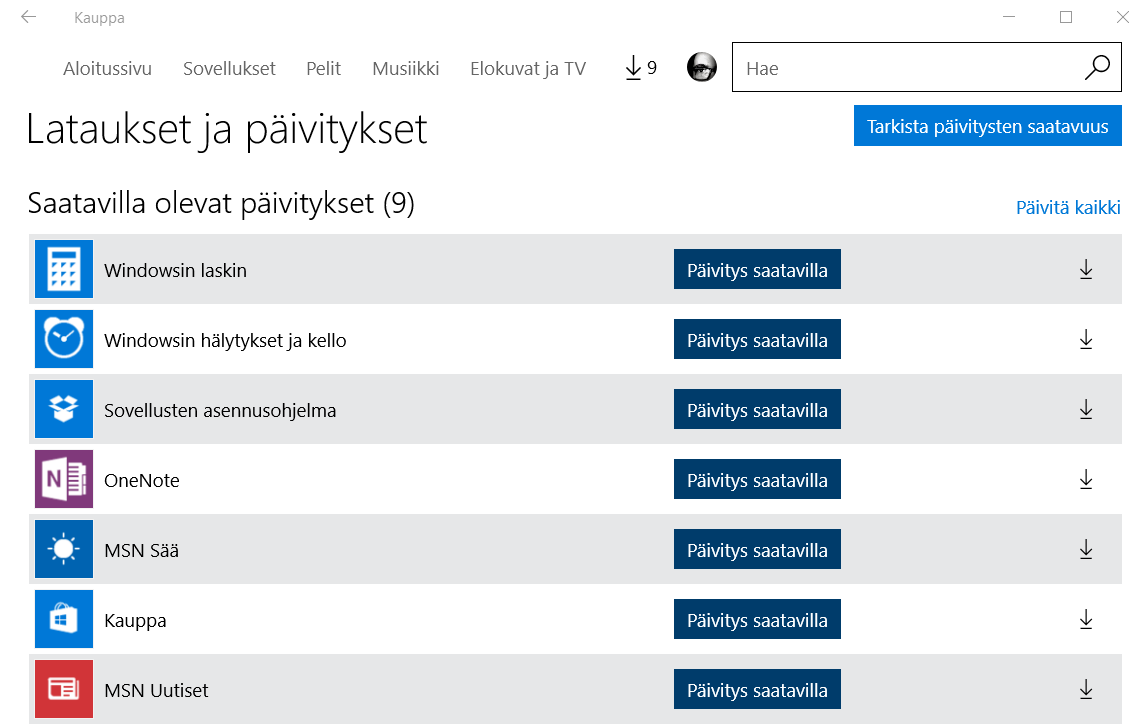Click Päivitä kaikki link

point(1068,208)
